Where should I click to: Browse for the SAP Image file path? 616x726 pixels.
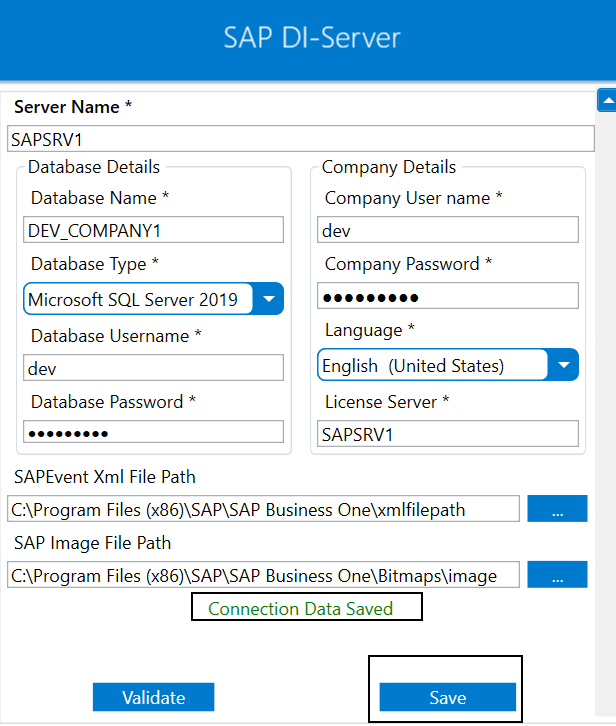click(x=557, y=575)
